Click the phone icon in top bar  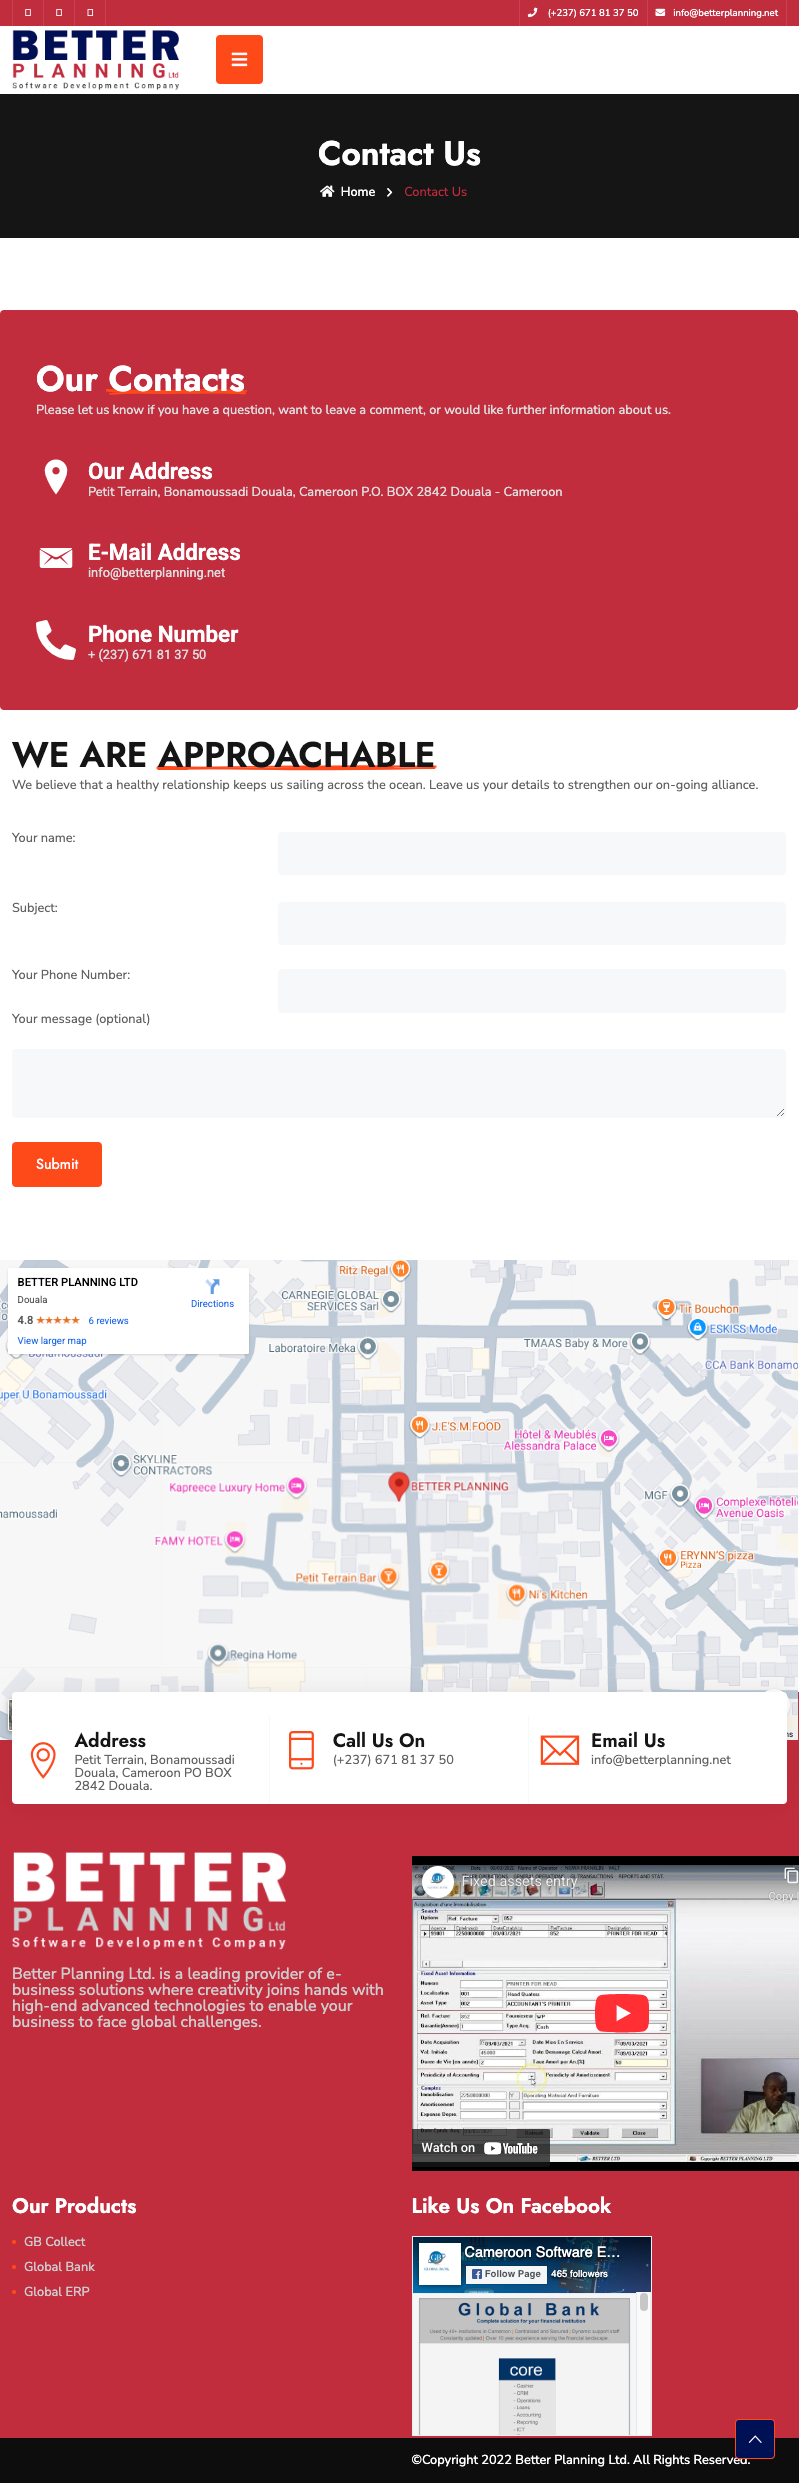pyautogui.click(x=533, y=13)
